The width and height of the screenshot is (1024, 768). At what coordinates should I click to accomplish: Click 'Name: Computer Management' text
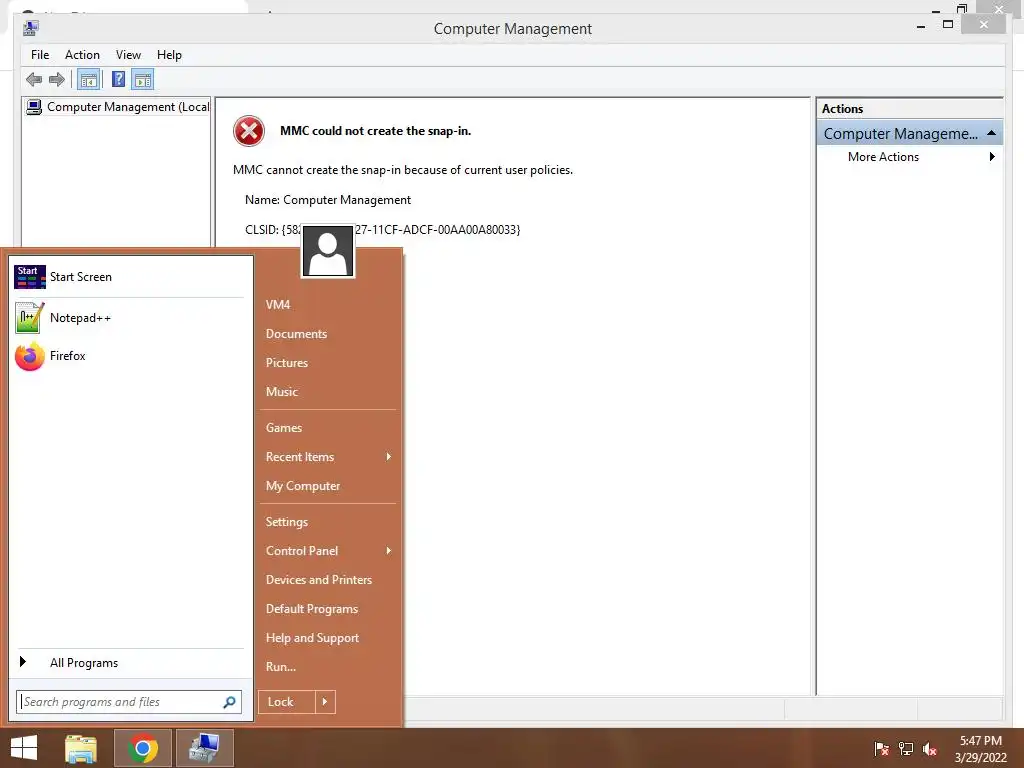click(x=328, y=200)
